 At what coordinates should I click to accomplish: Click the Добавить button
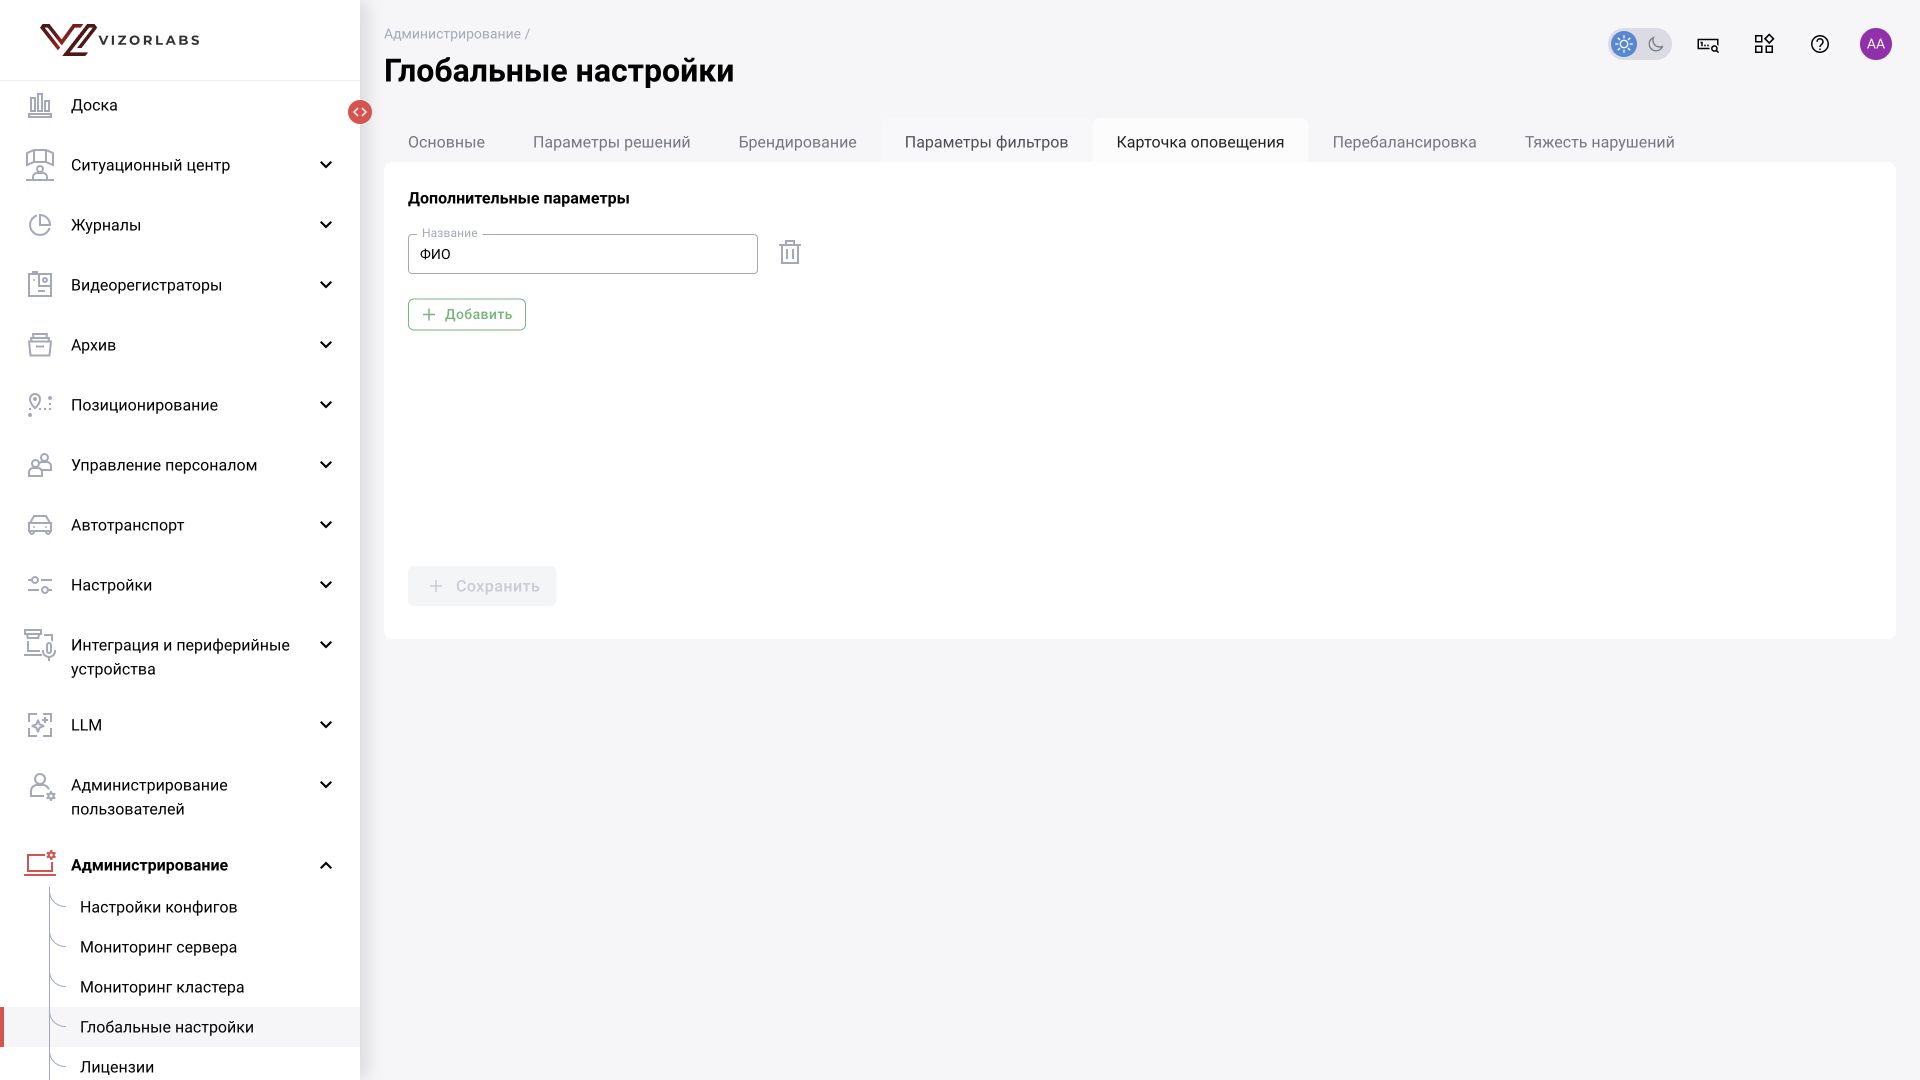[467, 314]
